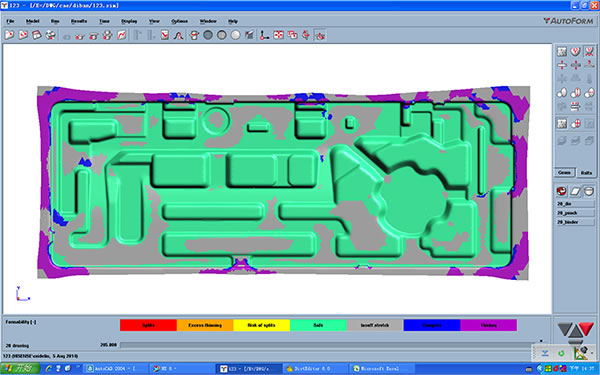Toggle the 20_die tool visibility
Viewport: 600px width, 375px height.
coord(575,204)
